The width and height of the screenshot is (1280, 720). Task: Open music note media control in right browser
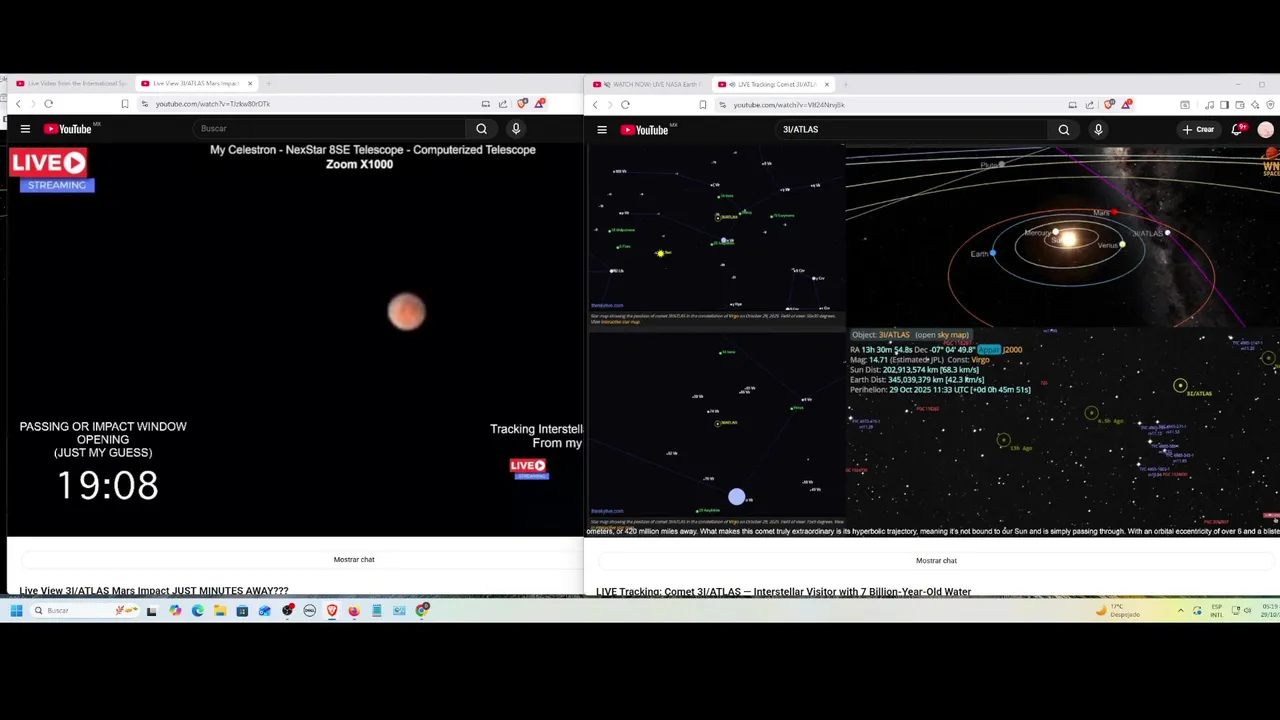(1209, 105)
